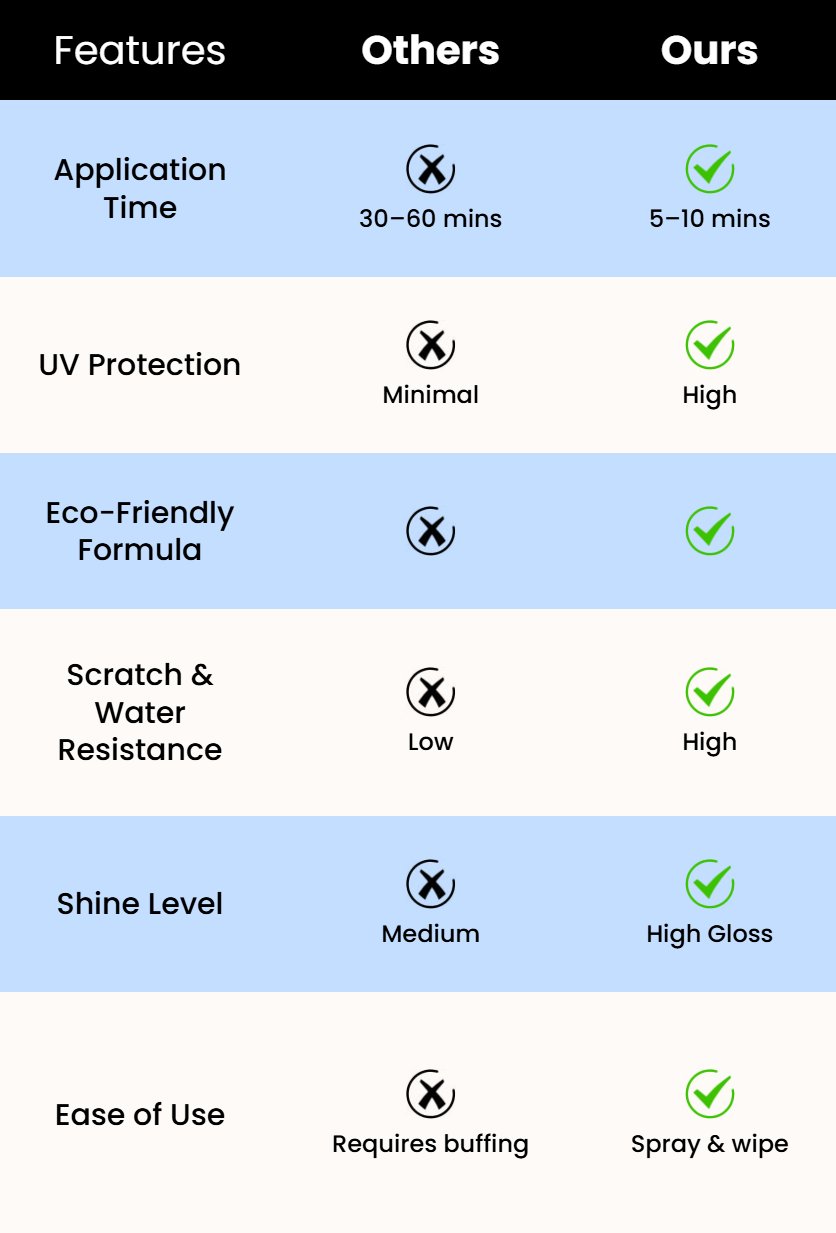Select the Shine Level feature label
This screenshot has height=1233, width=836.
coord(140,904)
